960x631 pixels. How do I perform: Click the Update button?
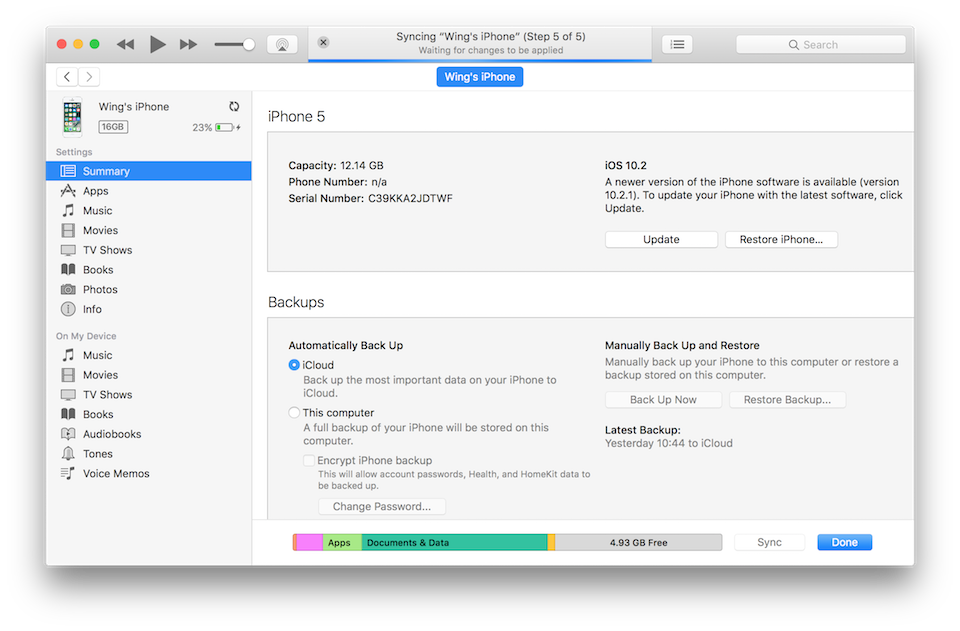coord(661,239)
